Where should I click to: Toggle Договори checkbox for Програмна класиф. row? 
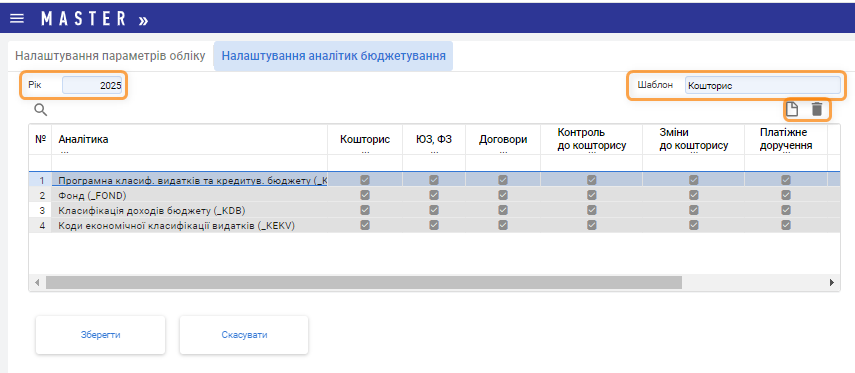point(503,179)
